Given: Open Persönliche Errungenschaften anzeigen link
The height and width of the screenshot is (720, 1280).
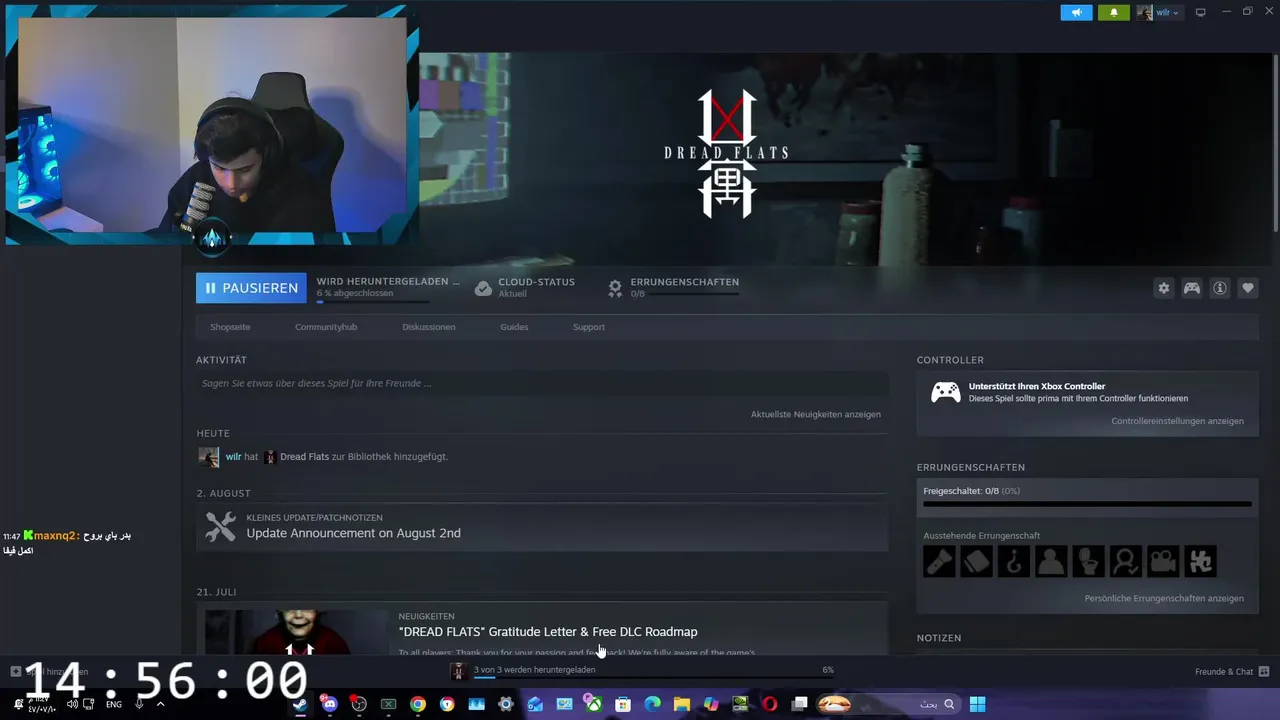Looking at the screenshot, I should [x=1164, y=598].
